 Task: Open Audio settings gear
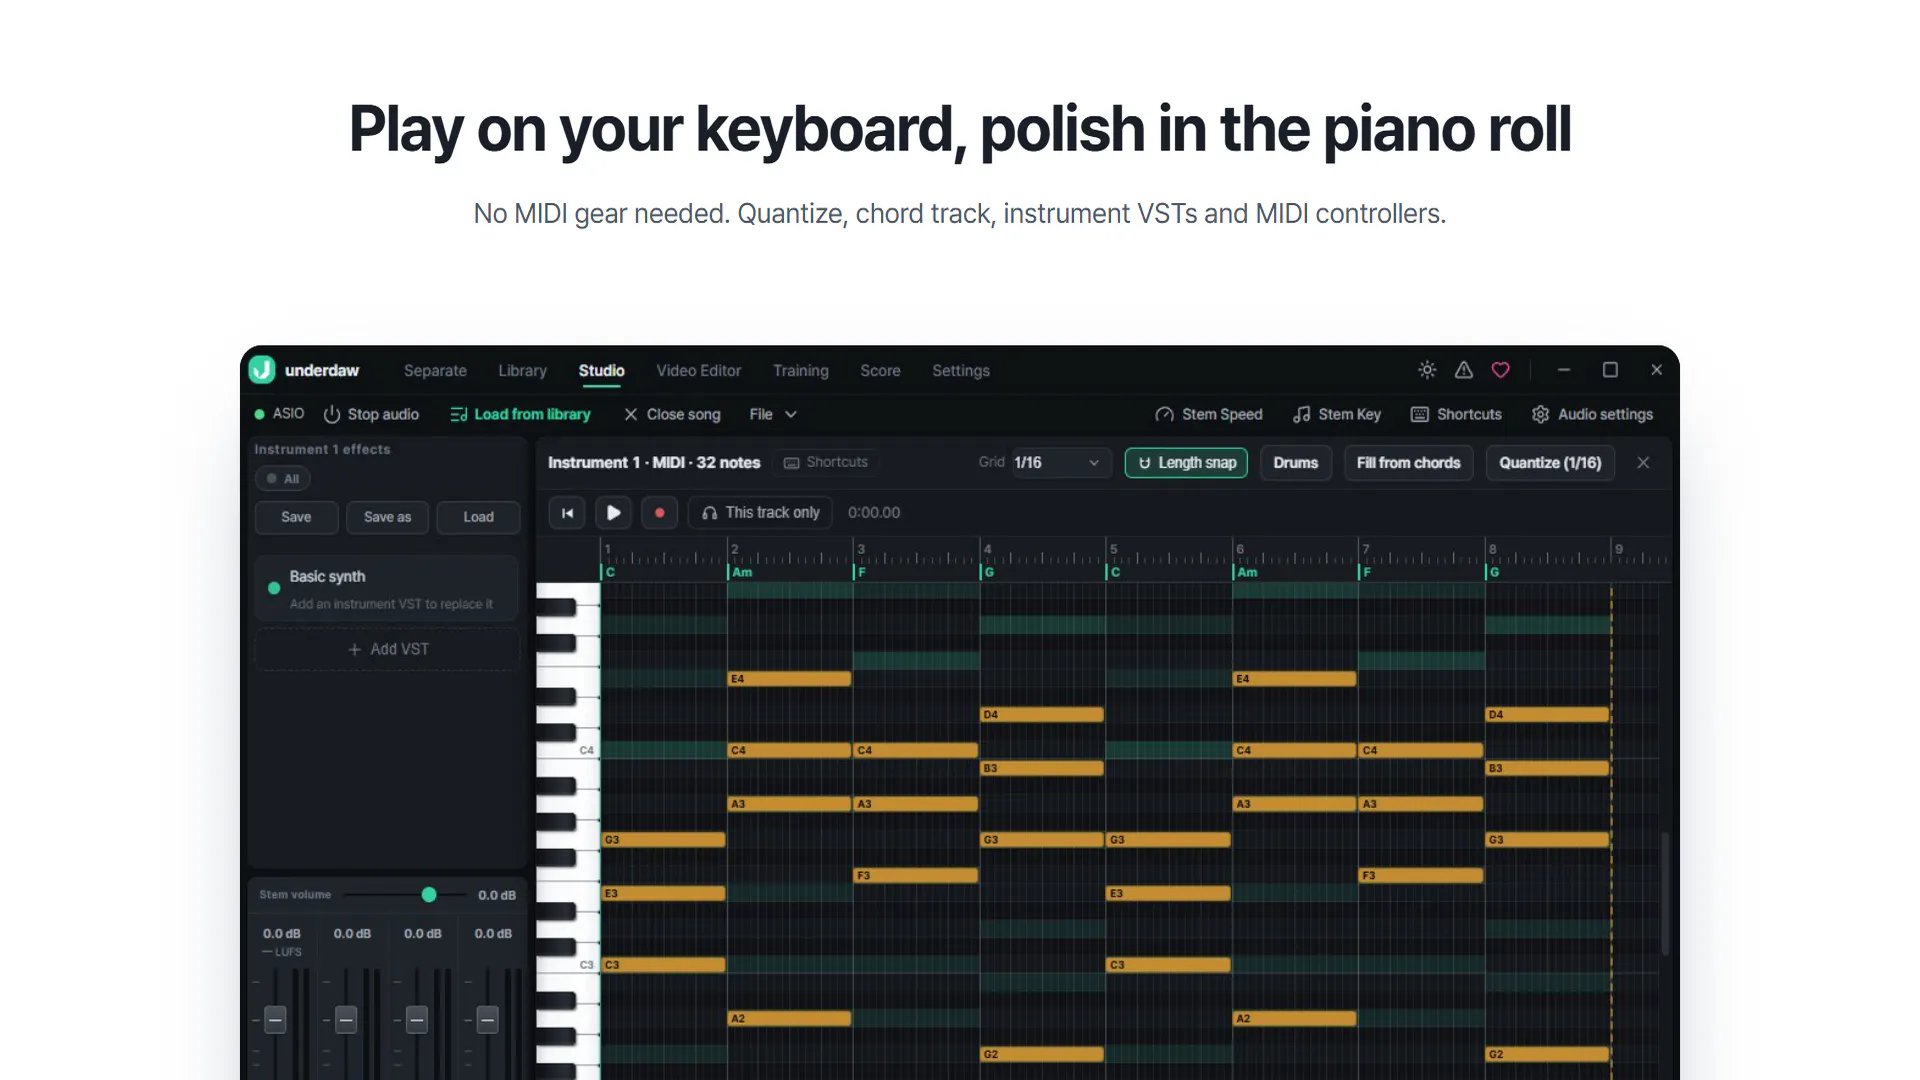click(x=1592, y=414)
